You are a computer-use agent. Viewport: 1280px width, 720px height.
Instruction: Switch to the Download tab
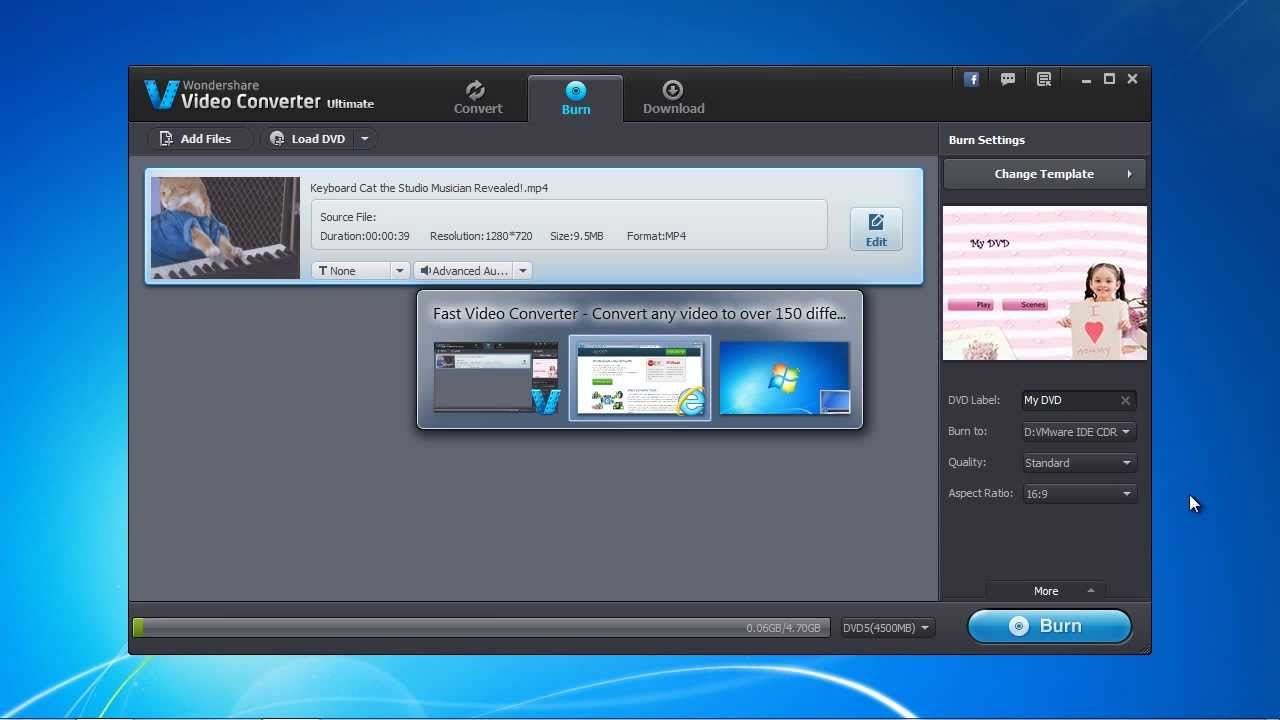(673, 98)
